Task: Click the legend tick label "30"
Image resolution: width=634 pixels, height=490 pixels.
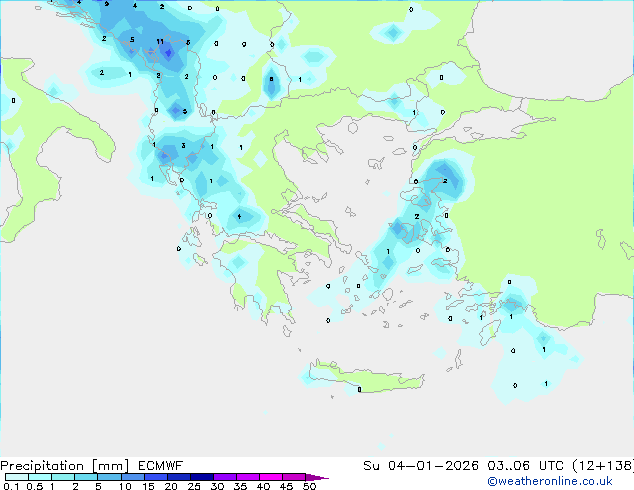Action: [217, 486]
